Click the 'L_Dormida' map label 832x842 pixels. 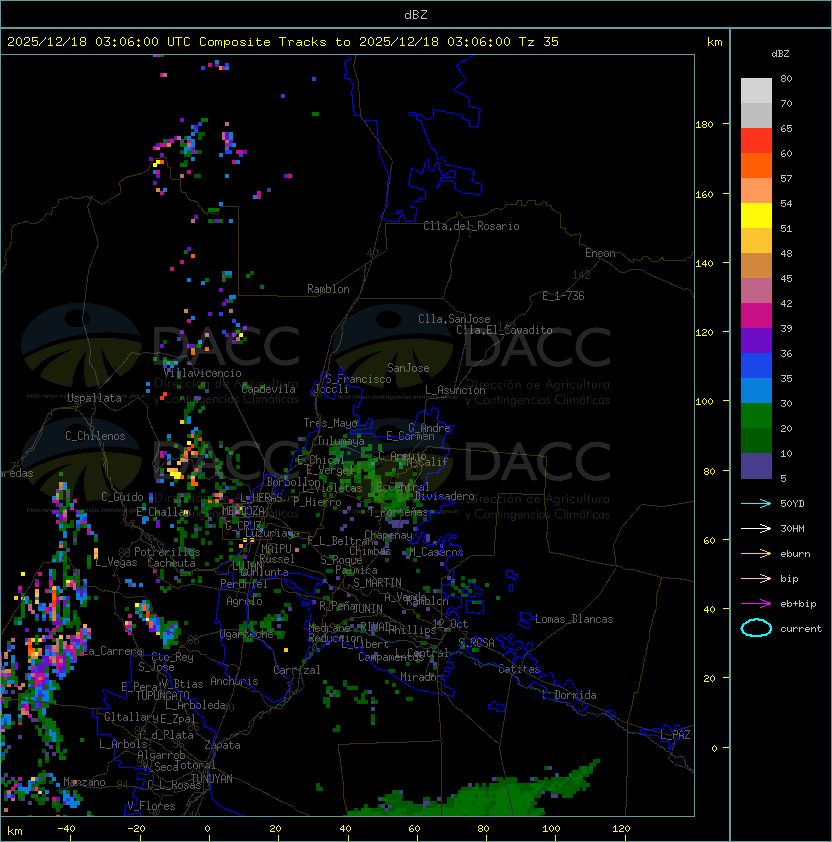[x=569, y=695]
